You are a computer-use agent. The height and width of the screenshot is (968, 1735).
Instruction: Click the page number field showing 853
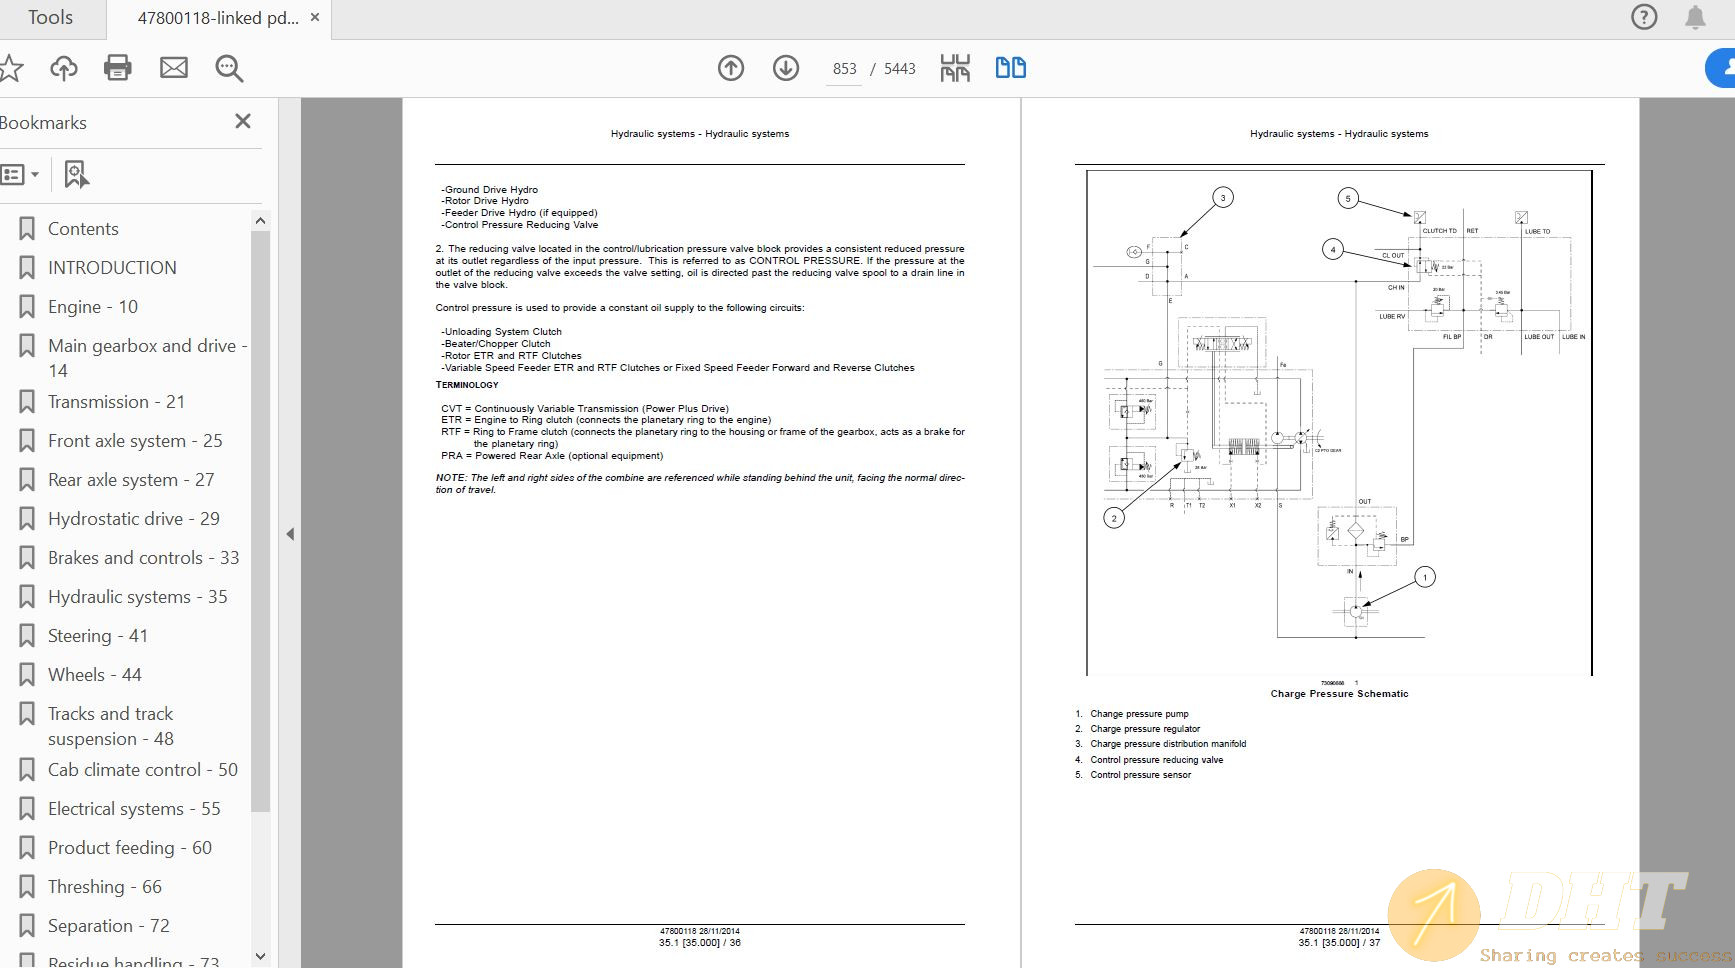[844, 69]
